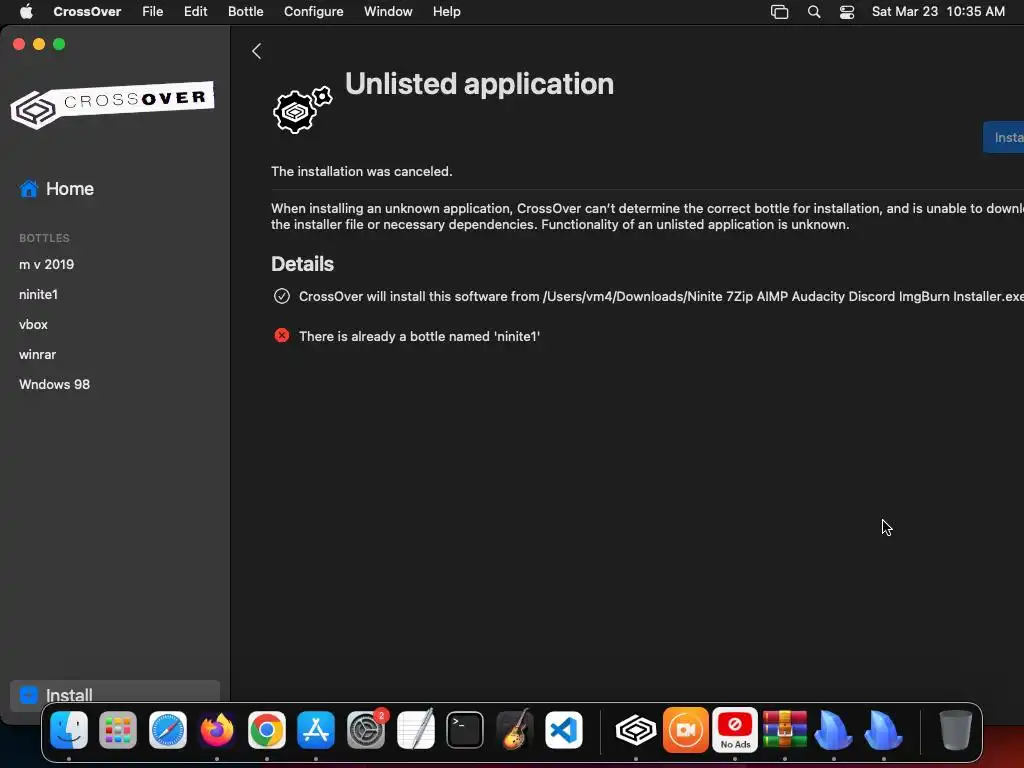Viewport: 1024px width, 768px height.
Task: Click 'The installation was canceled.' message
Action: (x=362, y=171)
